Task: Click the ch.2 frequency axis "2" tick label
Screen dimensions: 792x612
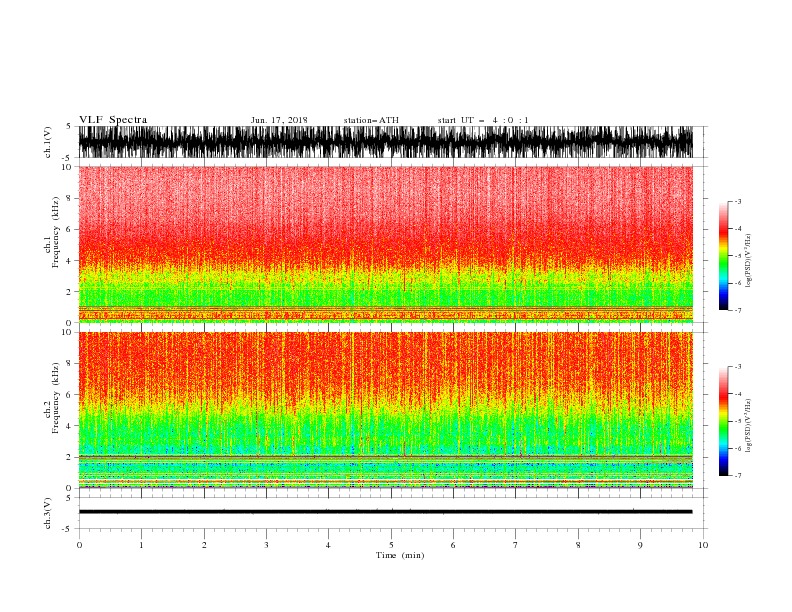Action: (69, 457)
